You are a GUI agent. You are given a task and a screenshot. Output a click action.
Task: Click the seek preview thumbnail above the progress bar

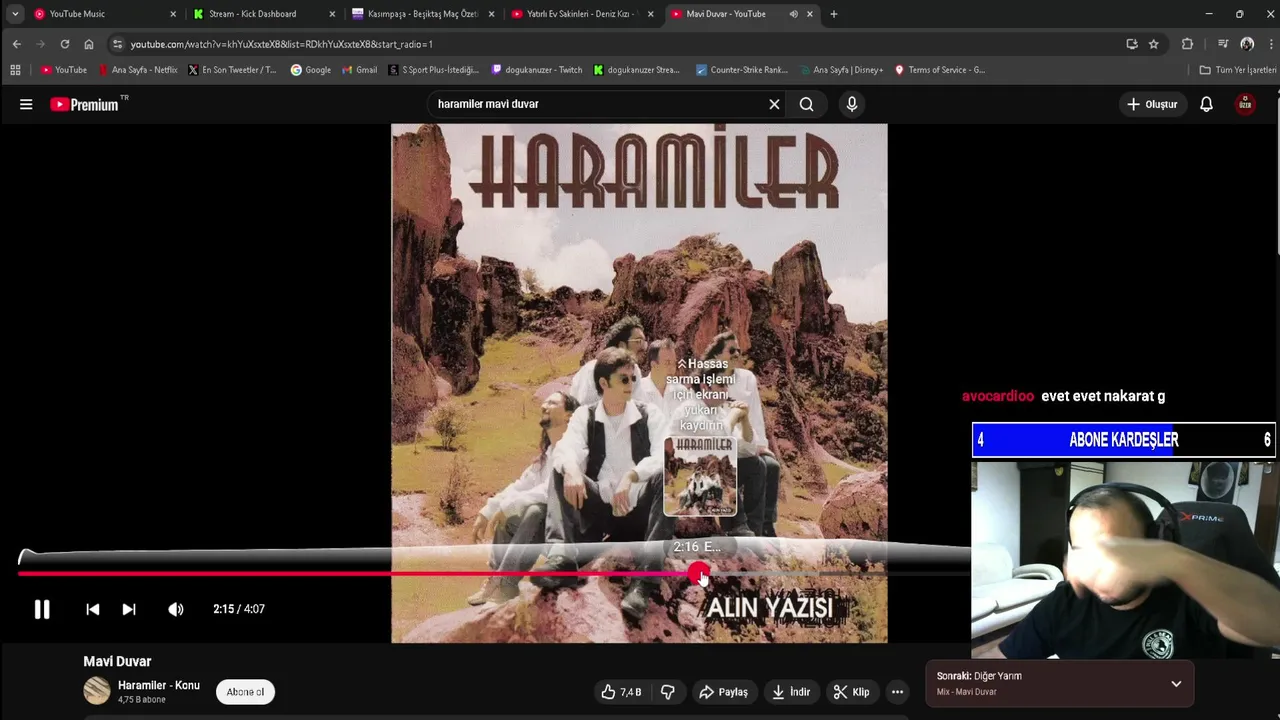click(x=700, y=477)
